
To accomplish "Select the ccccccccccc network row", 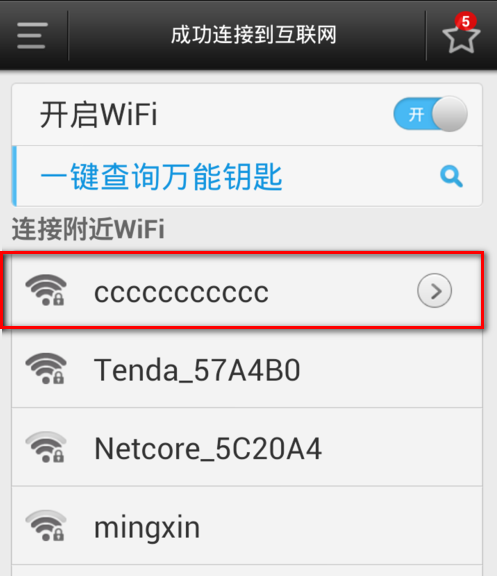I will (243, 290).
